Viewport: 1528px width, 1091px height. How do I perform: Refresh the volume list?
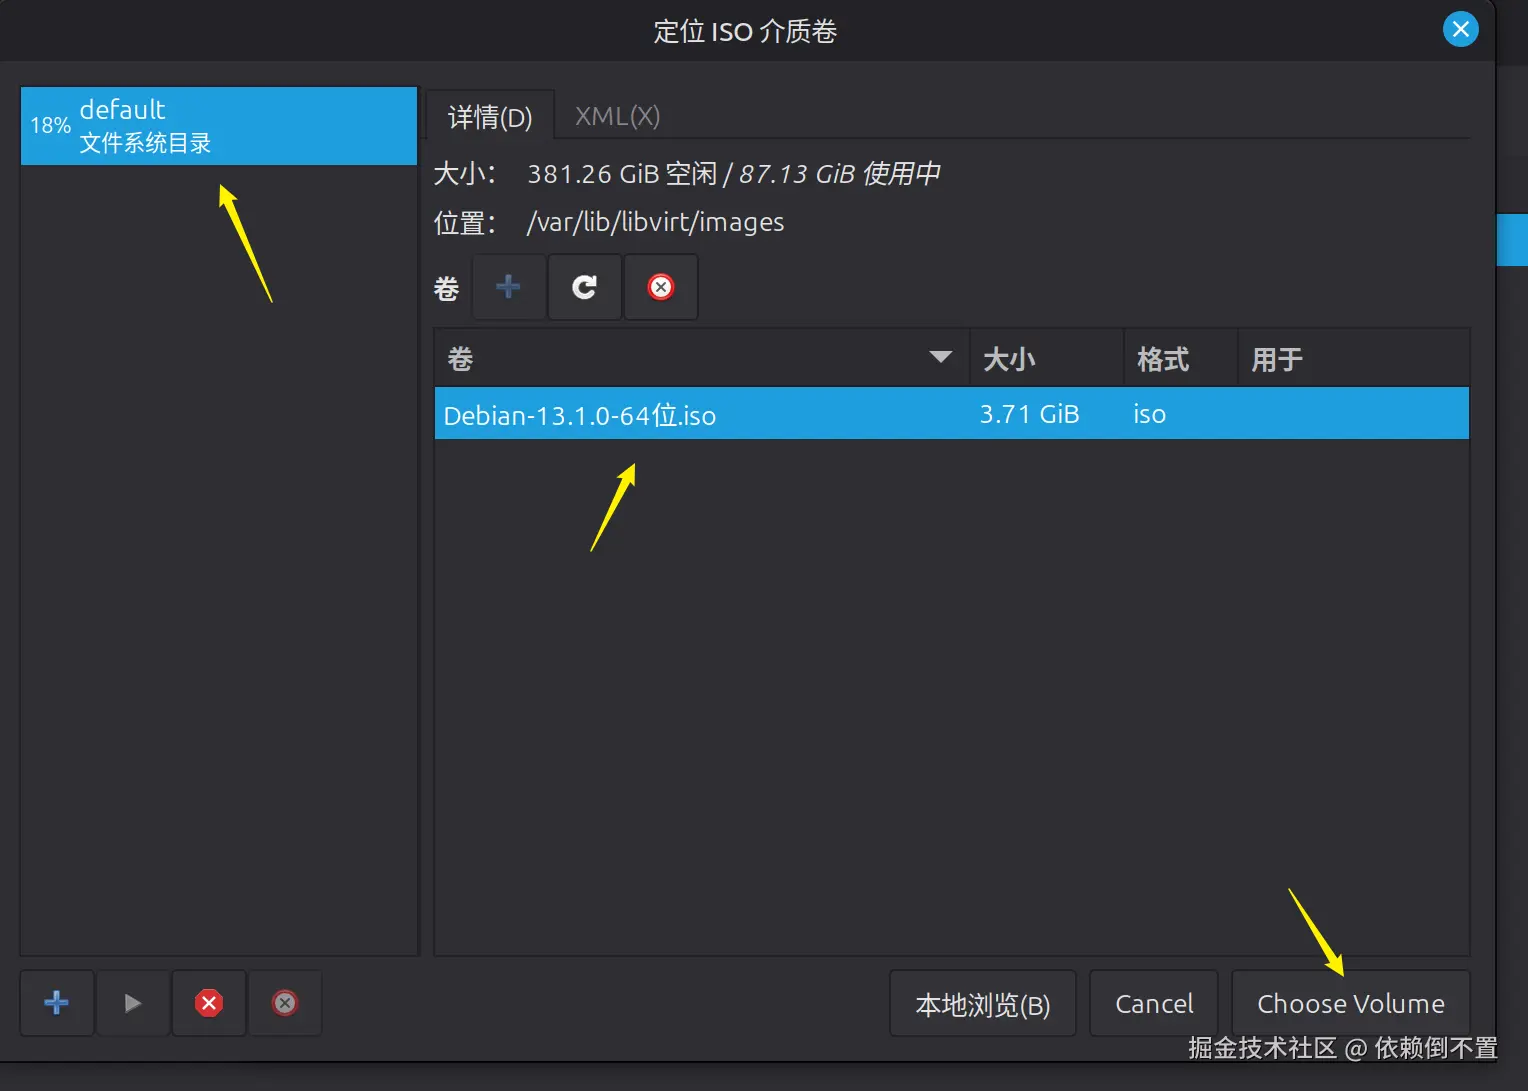[584, 287]
